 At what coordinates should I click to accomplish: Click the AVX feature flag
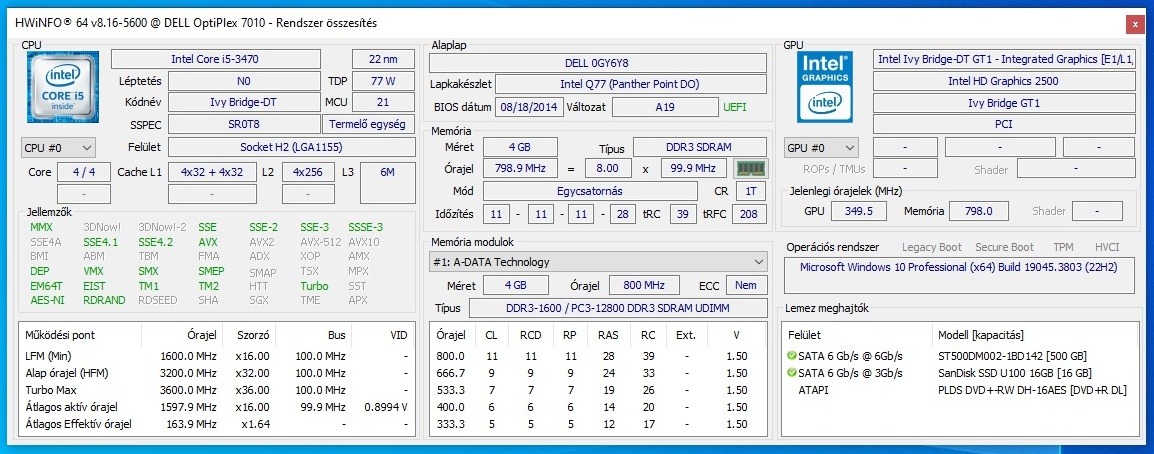208,242
